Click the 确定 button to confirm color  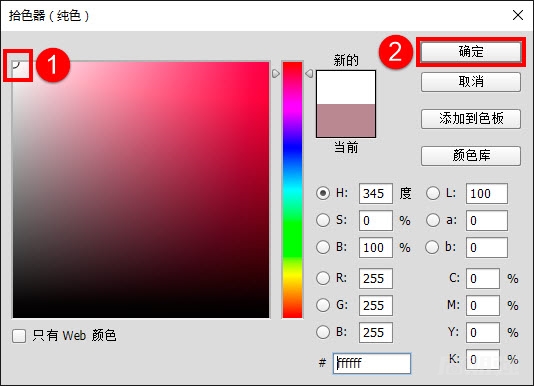click(x=471, y=52)
